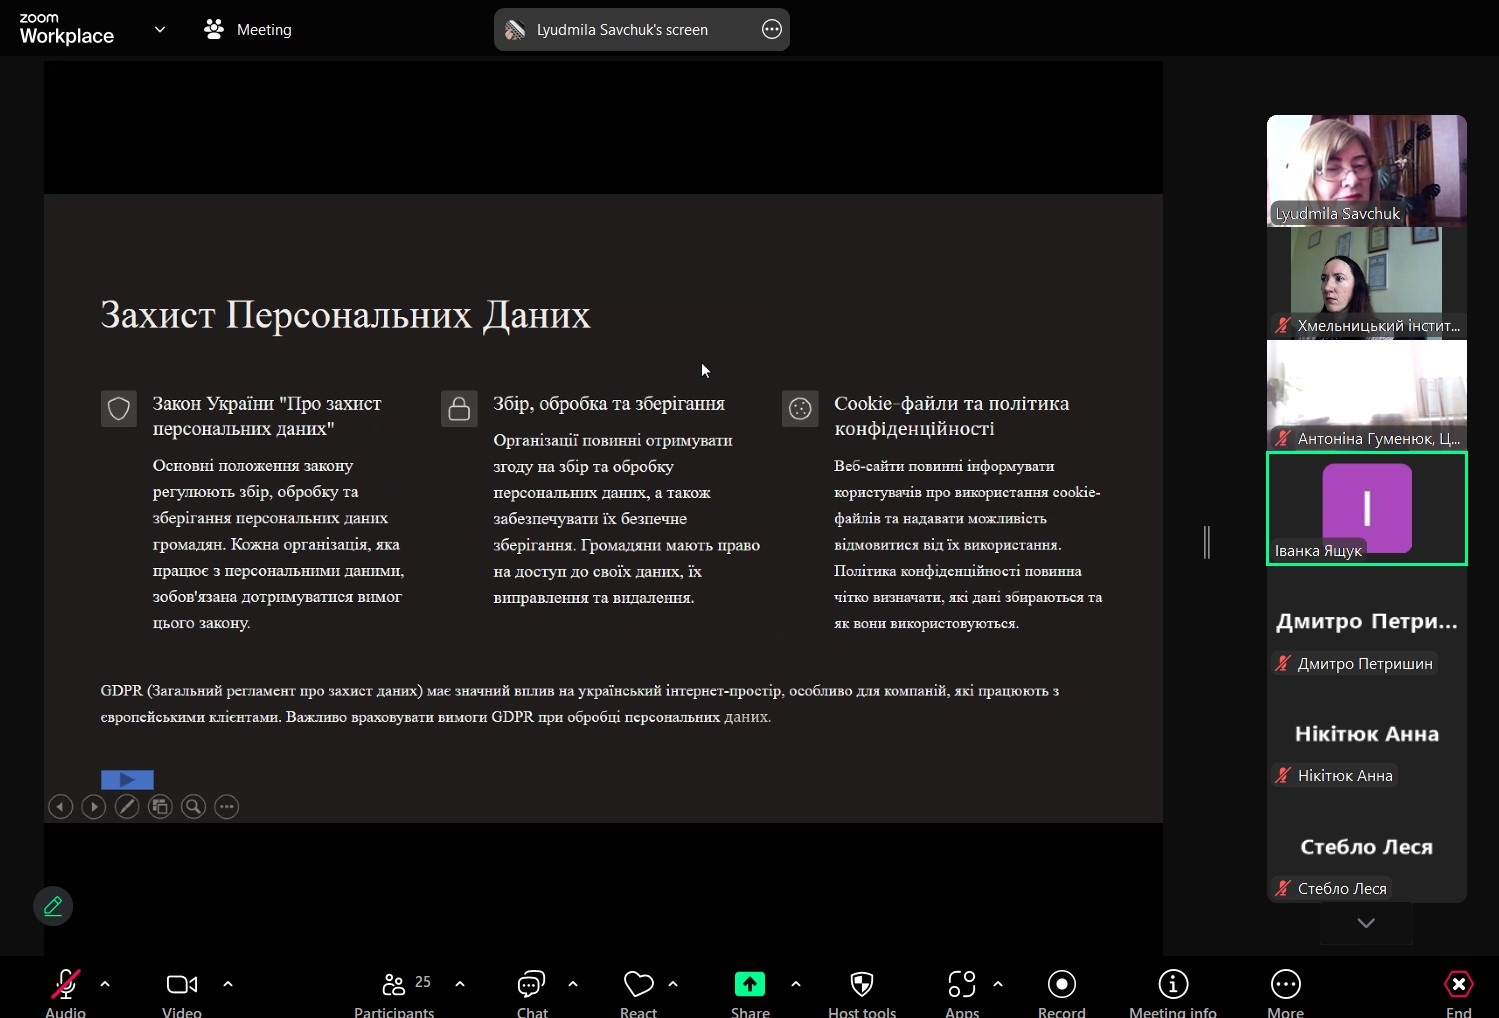This screenshot has width=1499, height=1018.
Task: Open the Chat panel
Action: pos(531,986)
